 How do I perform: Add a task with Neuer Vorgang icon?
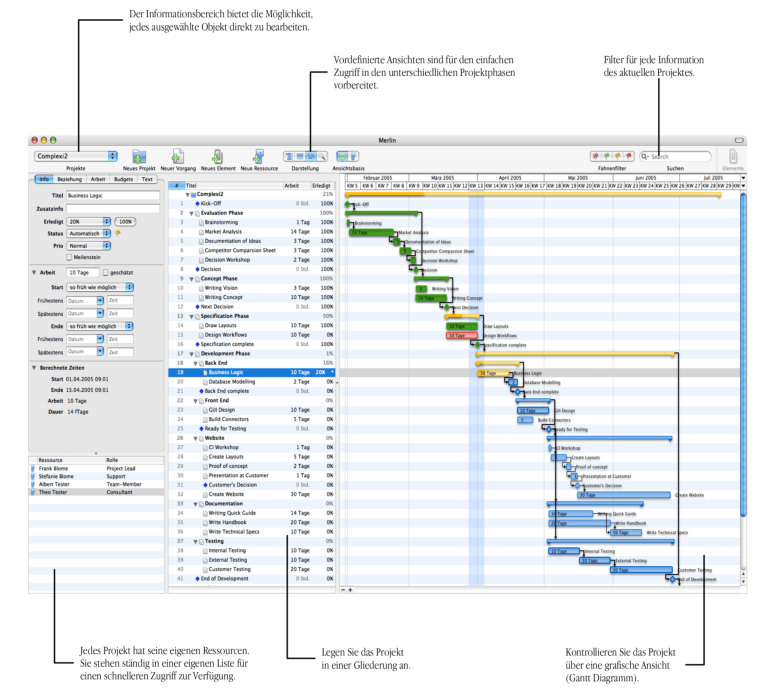coord(177,157)
